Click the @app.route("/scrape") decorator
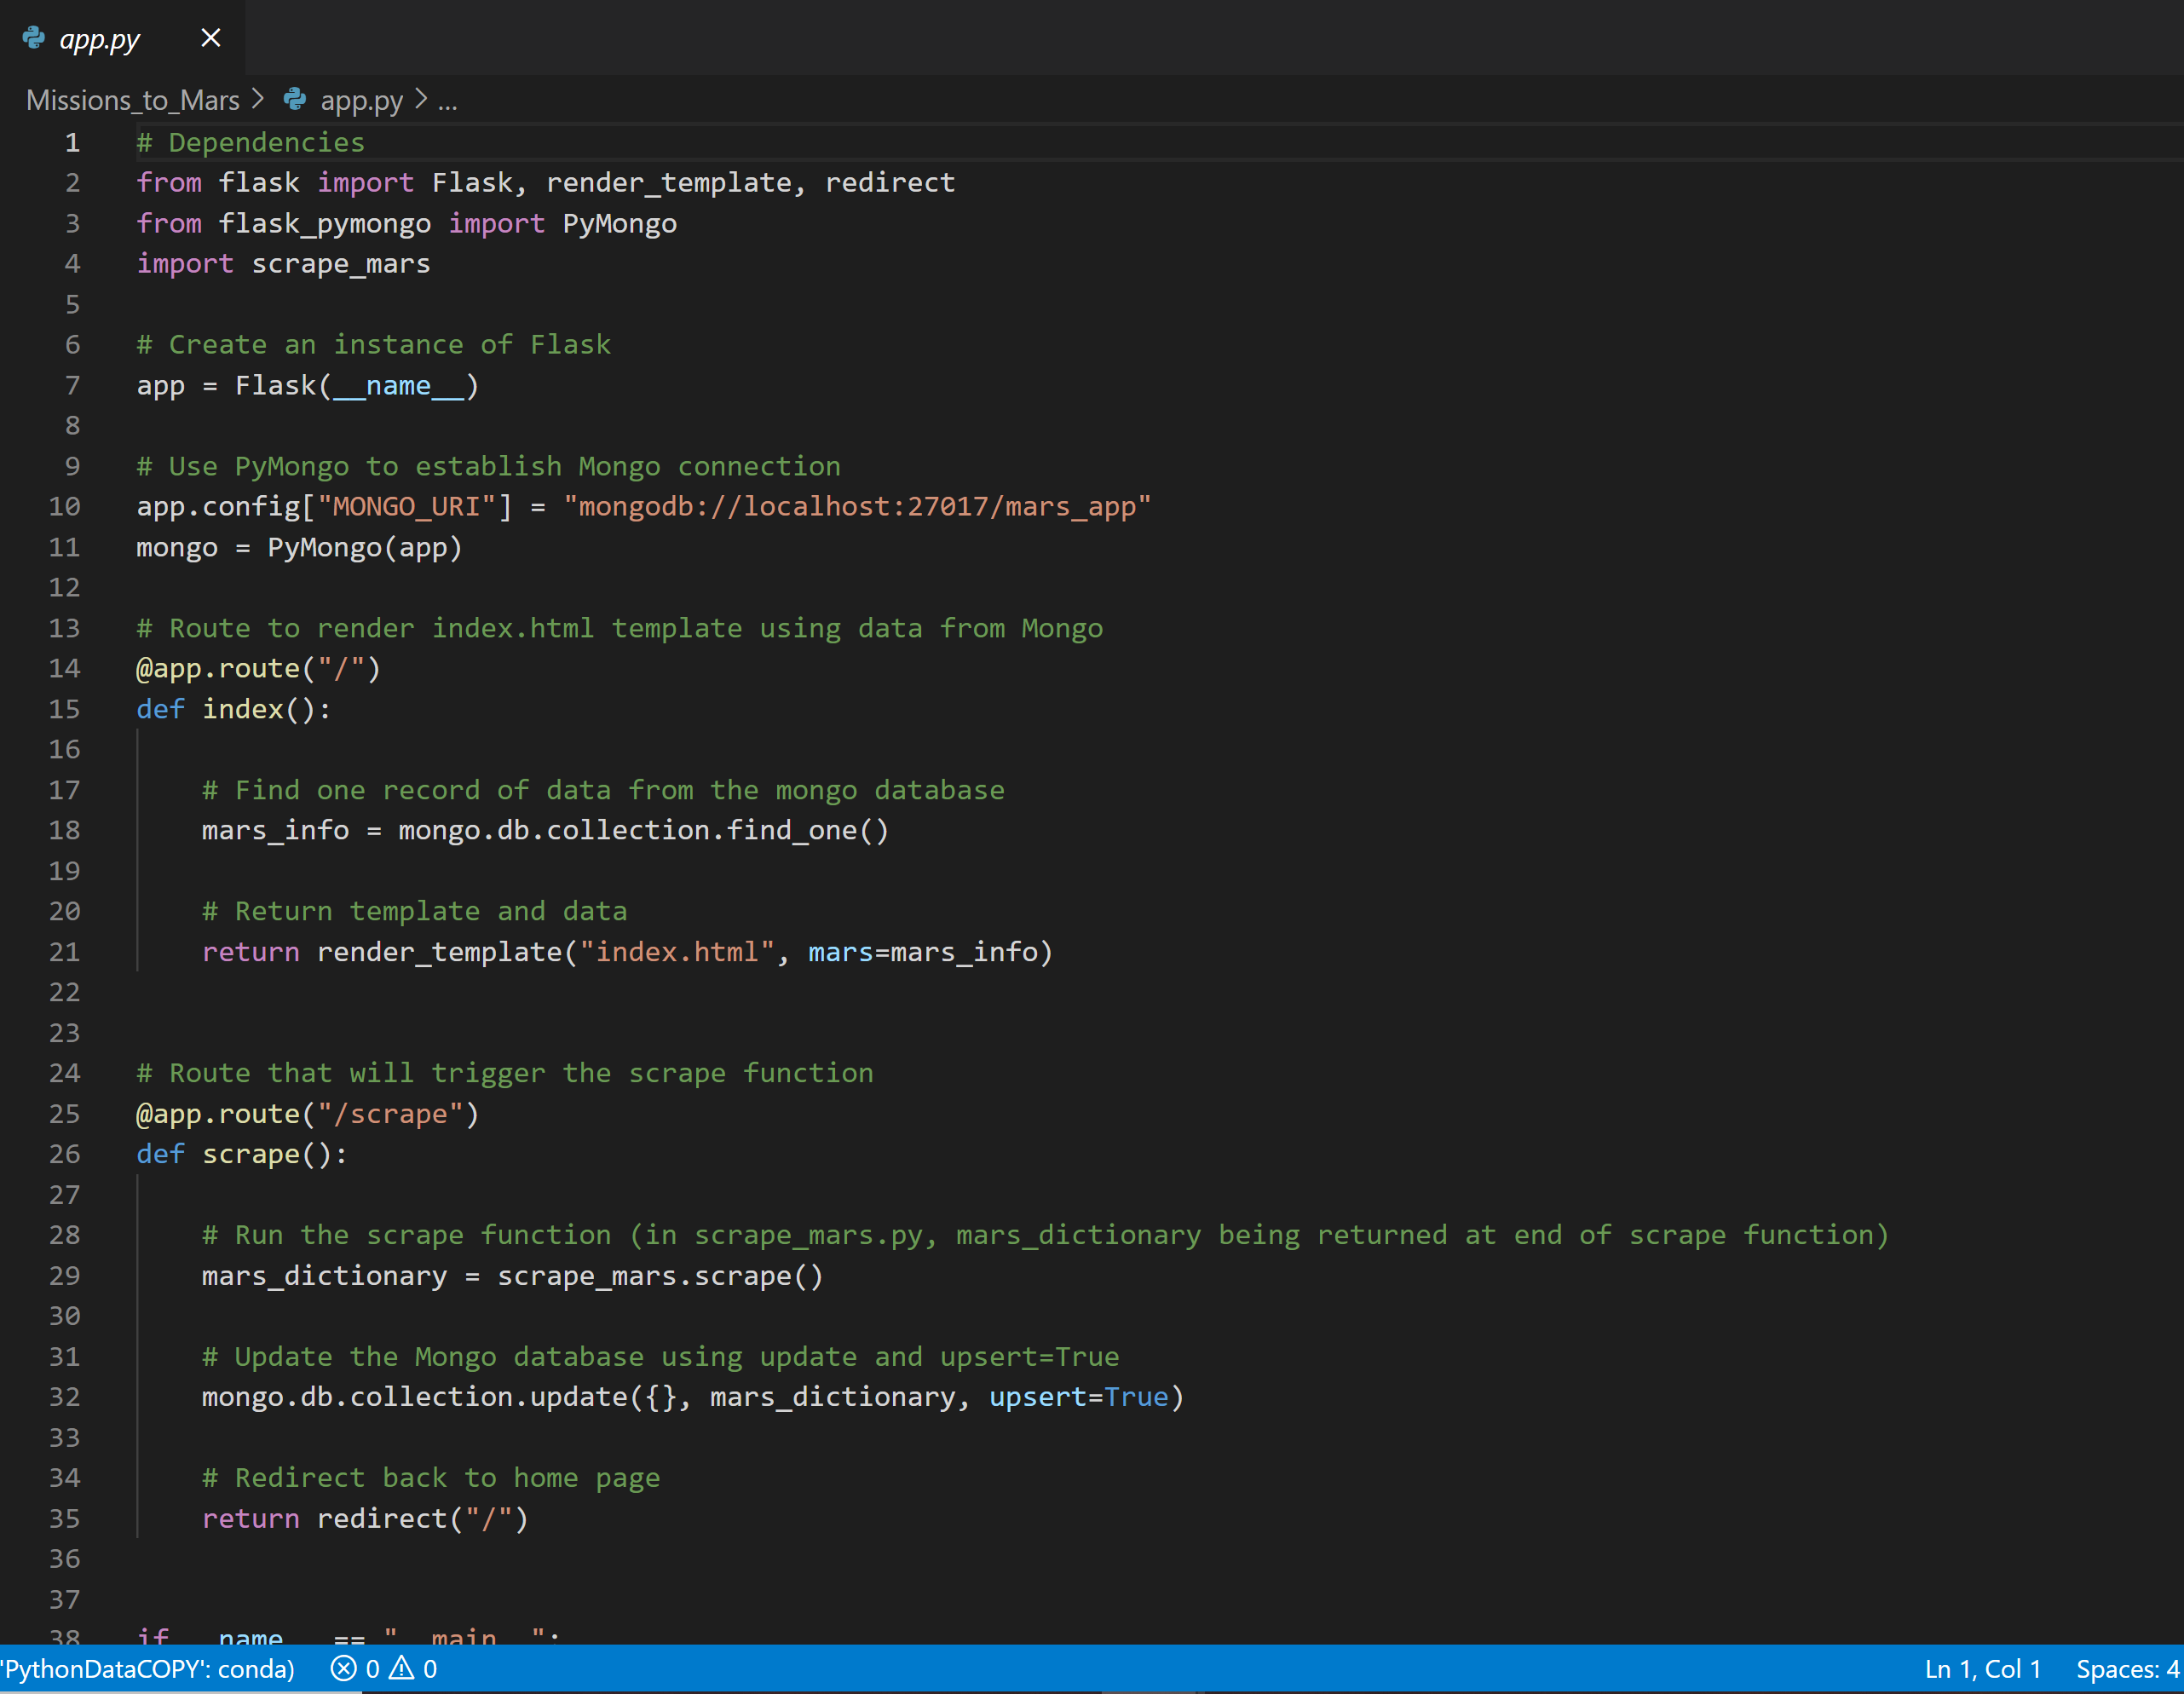 [x=308, y=1114]
